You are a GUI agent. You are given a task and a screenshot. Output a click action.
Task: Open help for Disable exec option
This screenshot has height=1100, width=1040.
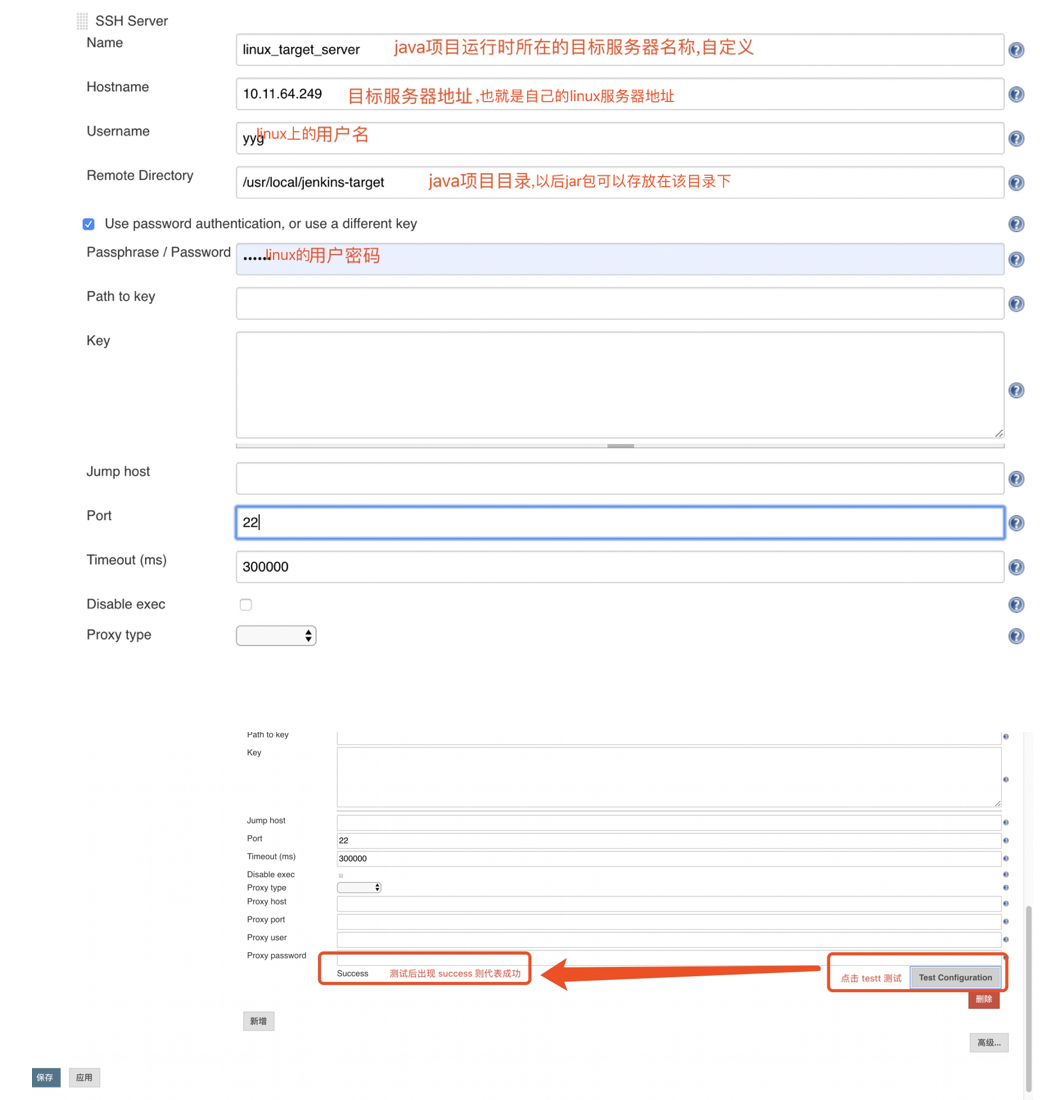[x=1015, y=605]
